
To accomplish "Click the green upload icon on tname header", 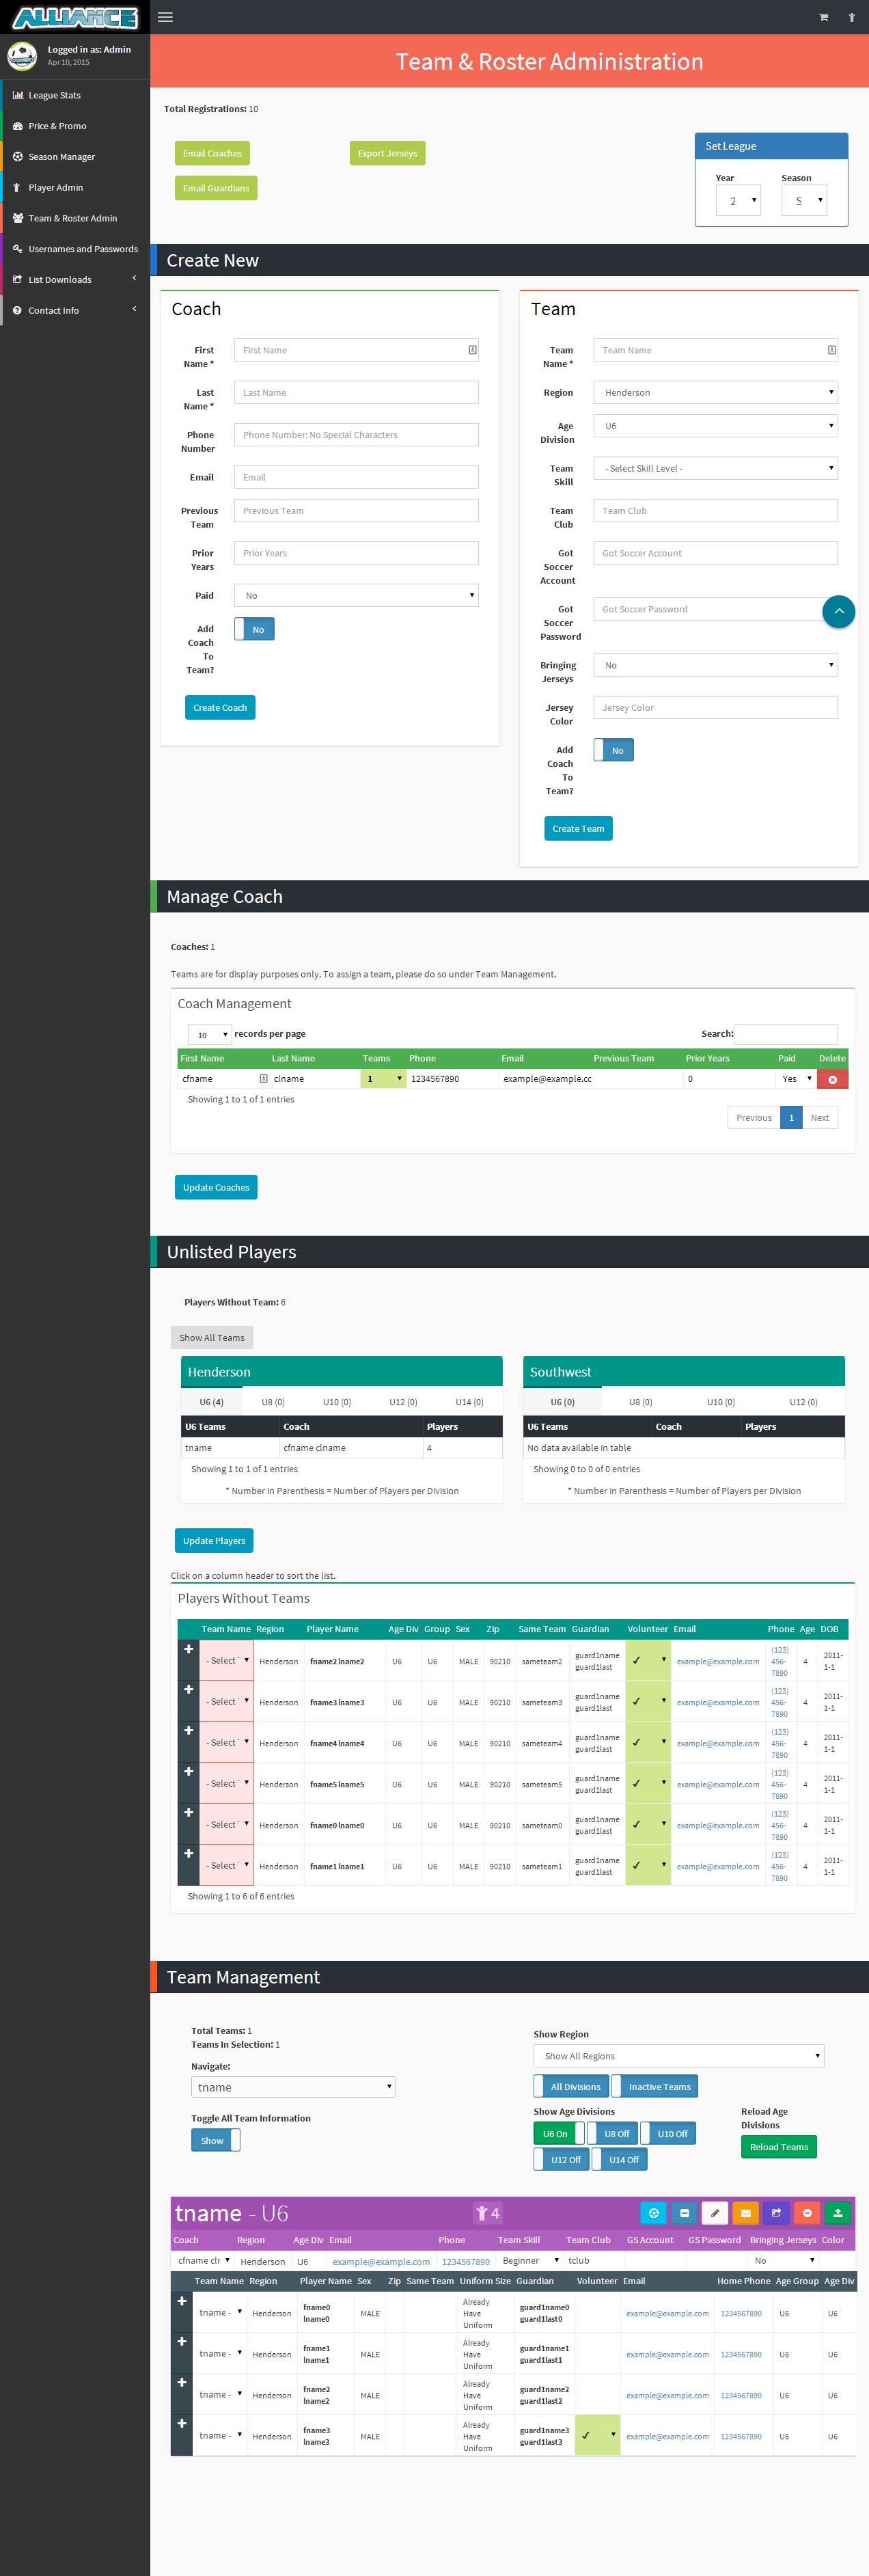I will point(837,2213).
